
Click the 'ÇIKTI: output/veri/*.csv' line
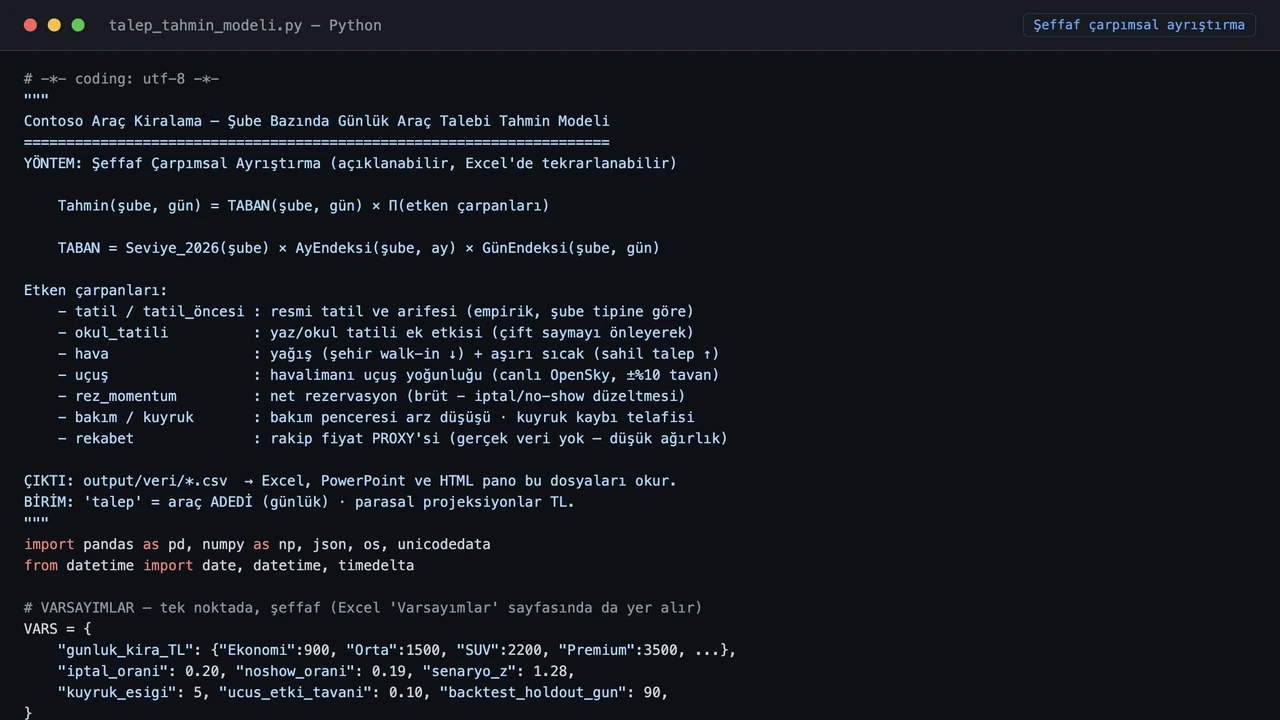350,481
